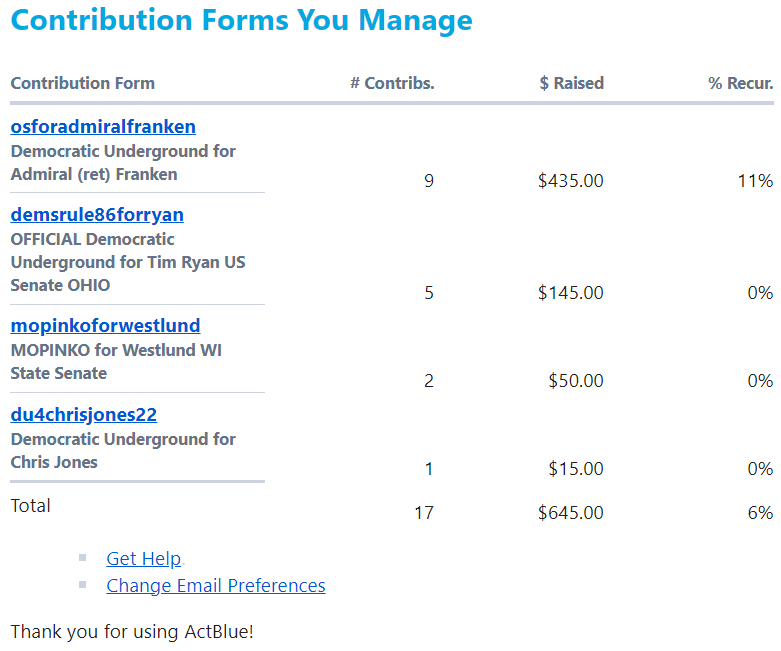The height and width of the screenshot is (651, 781).
Task: Click the Get Help link
Action: pos(144,558)
